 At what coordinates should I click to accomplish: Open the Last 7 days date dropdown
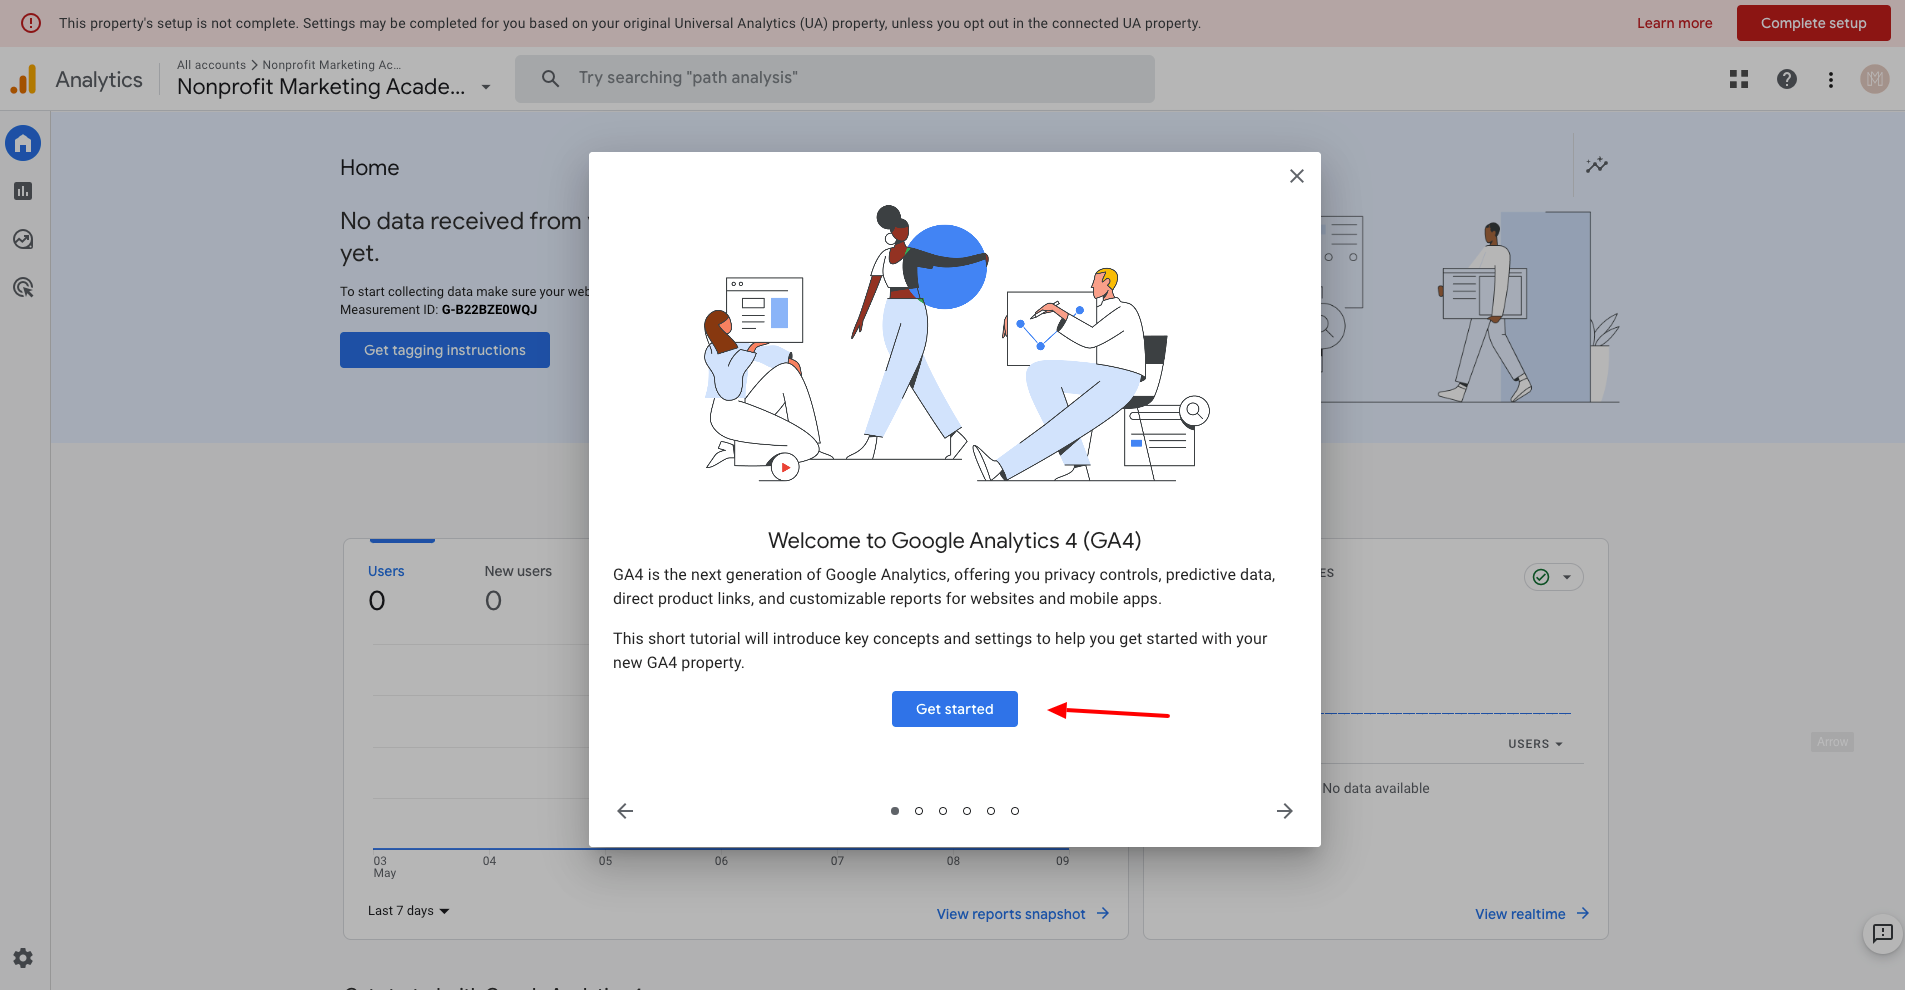click(x=408, y=911)
